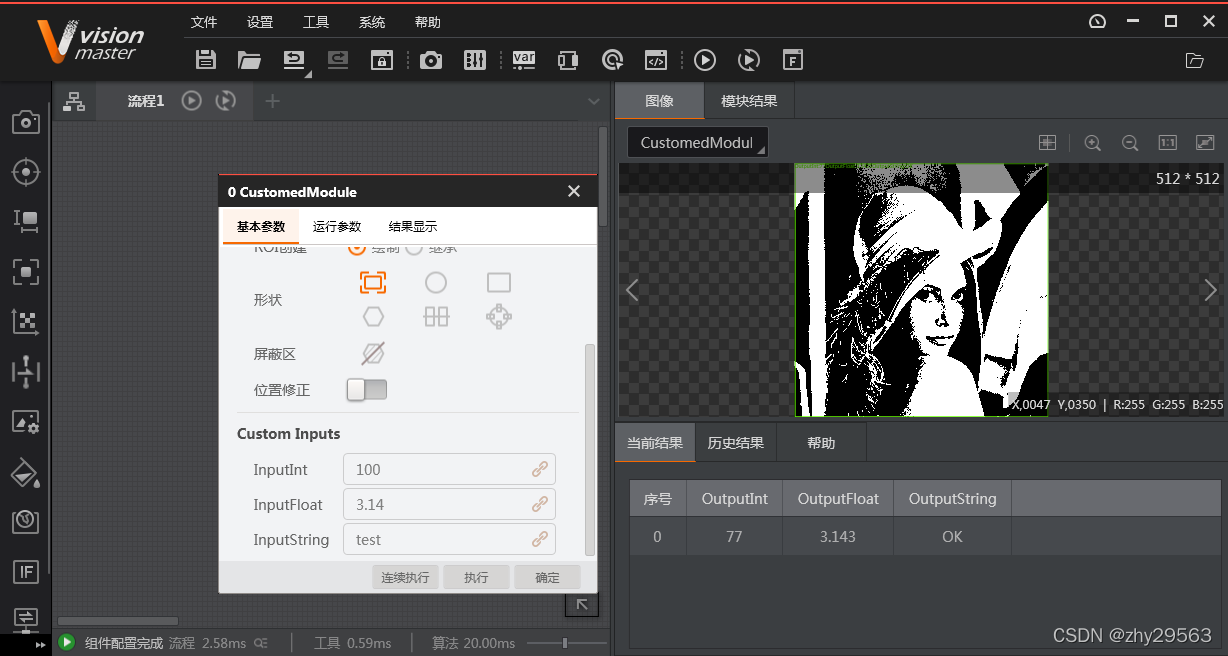Click the lock solution icon in the toolbar
Screen dimensions: 1228x656
(x=381, y=60)
